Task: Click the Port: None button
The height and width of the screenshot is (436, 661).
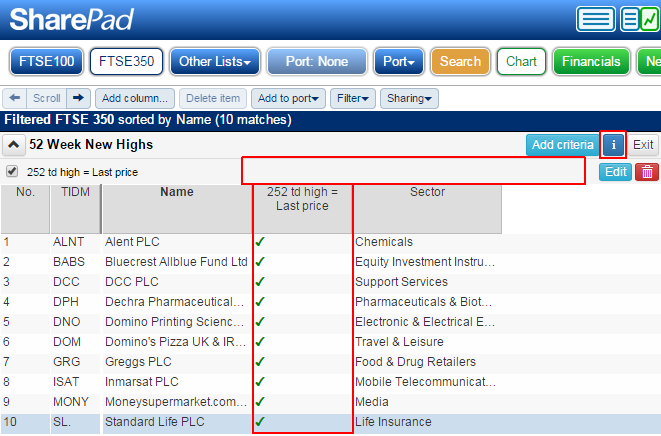Action: tap(317, 62)
